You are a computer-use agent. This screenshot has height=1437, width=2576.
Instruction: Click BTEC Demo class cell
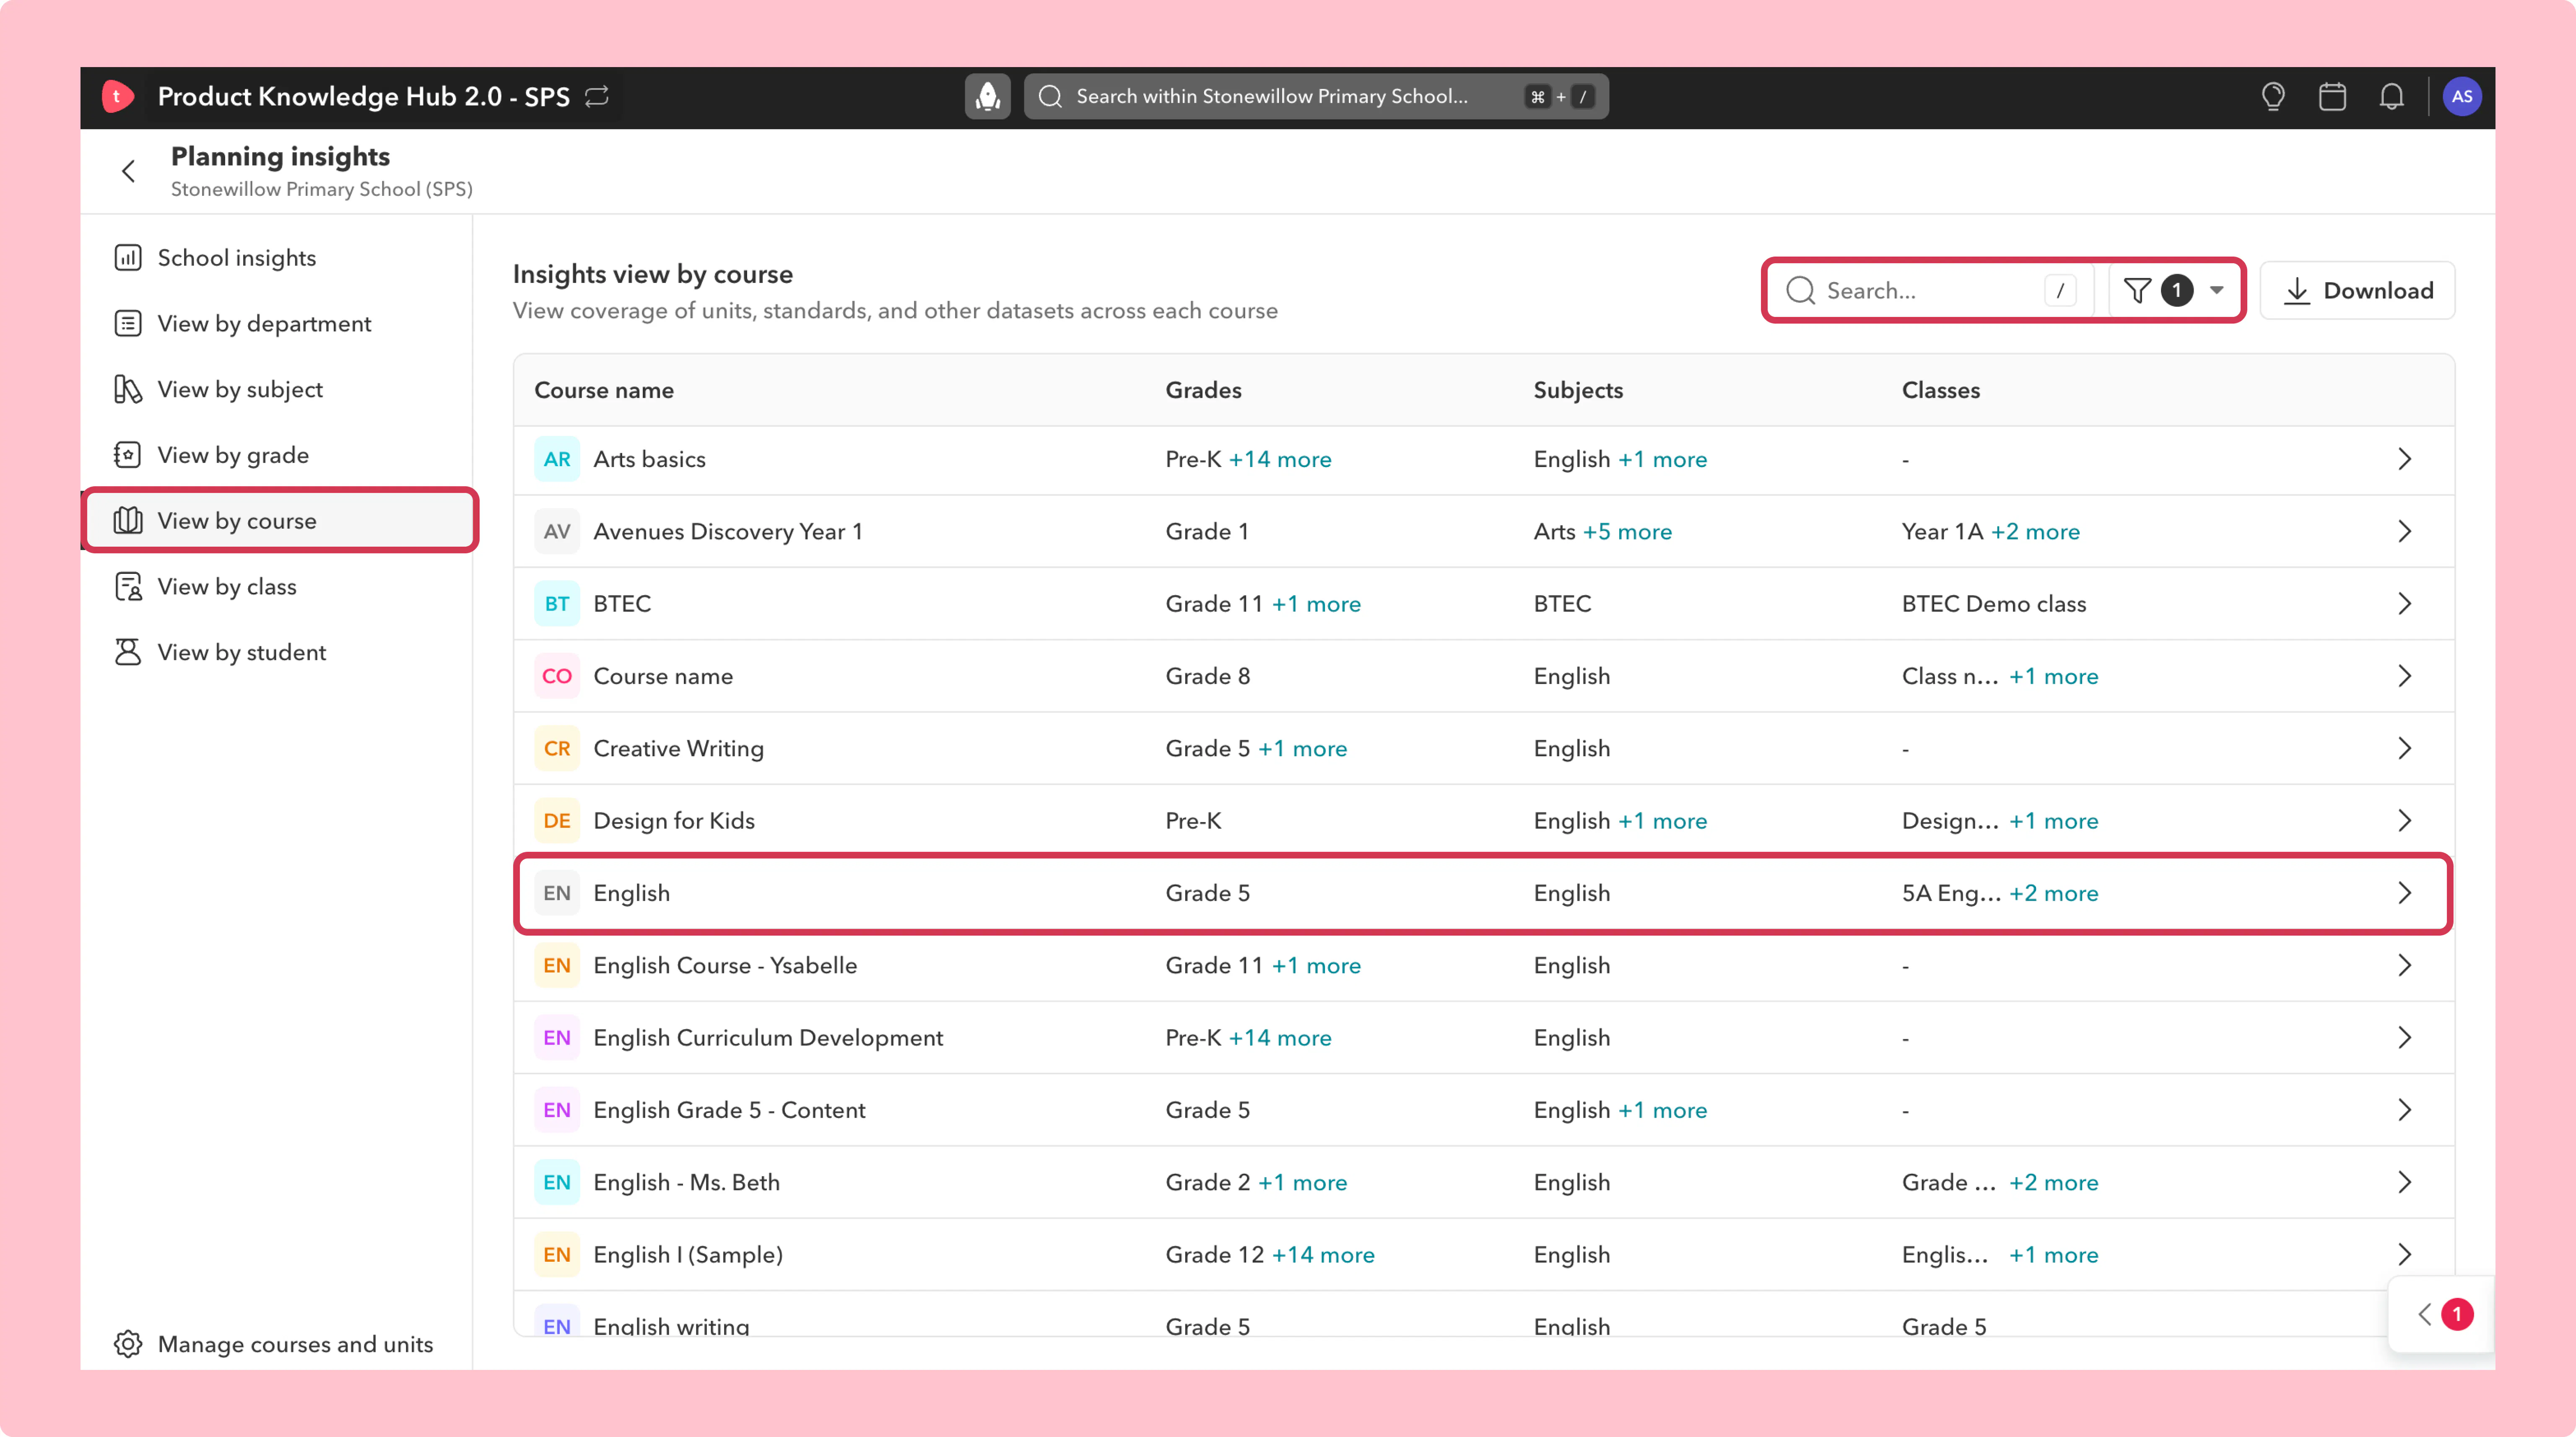1994,604
